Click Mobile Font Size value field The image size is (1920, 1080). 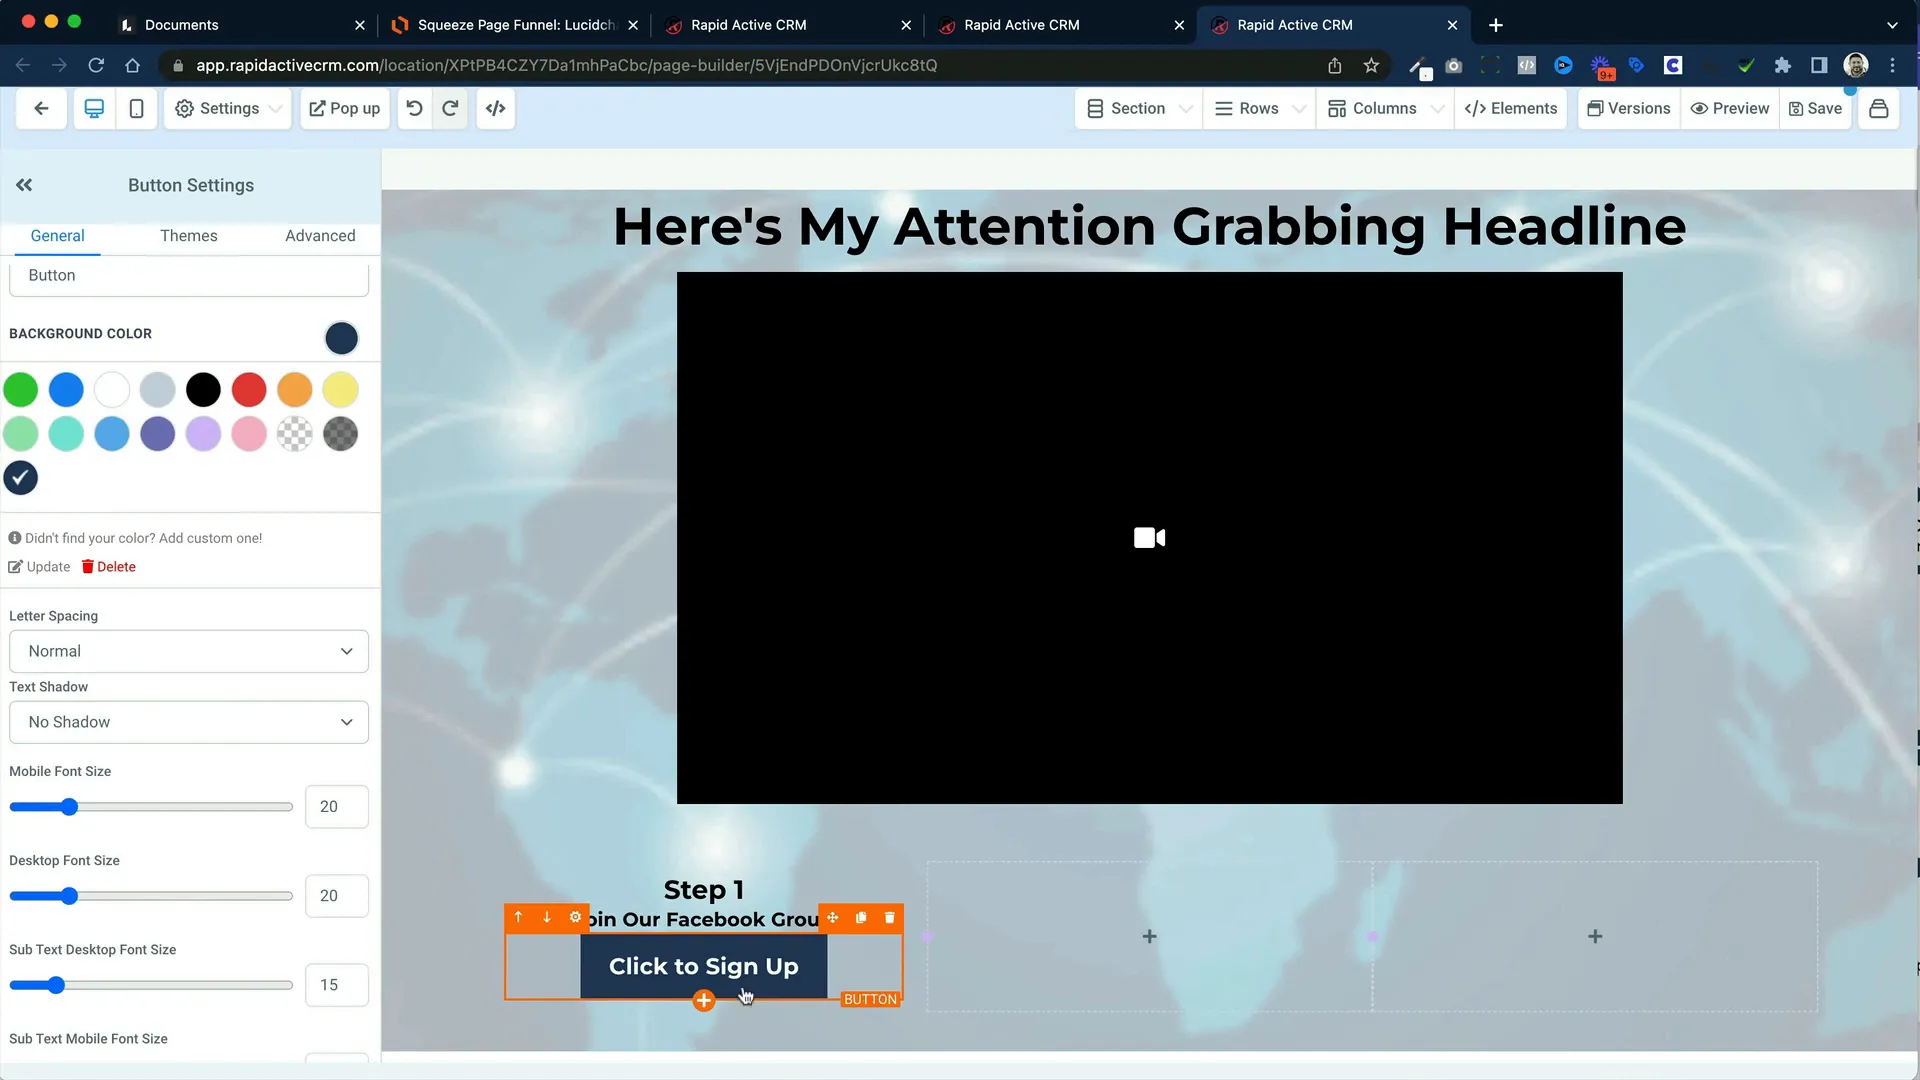coord(337,807)
